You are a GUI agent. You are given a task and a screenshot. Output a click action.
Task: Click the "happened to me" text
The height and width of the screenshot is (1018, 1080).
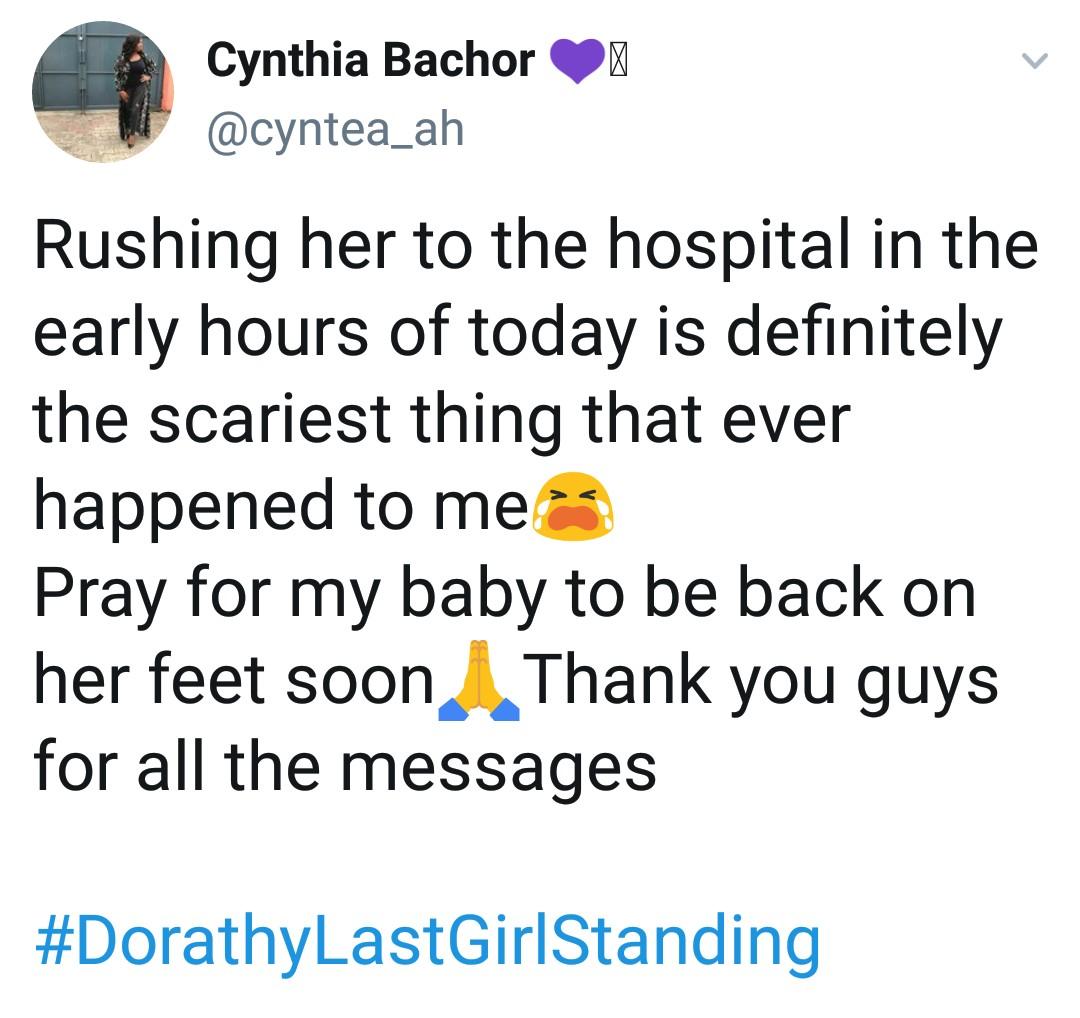click(x=280, y=506)
